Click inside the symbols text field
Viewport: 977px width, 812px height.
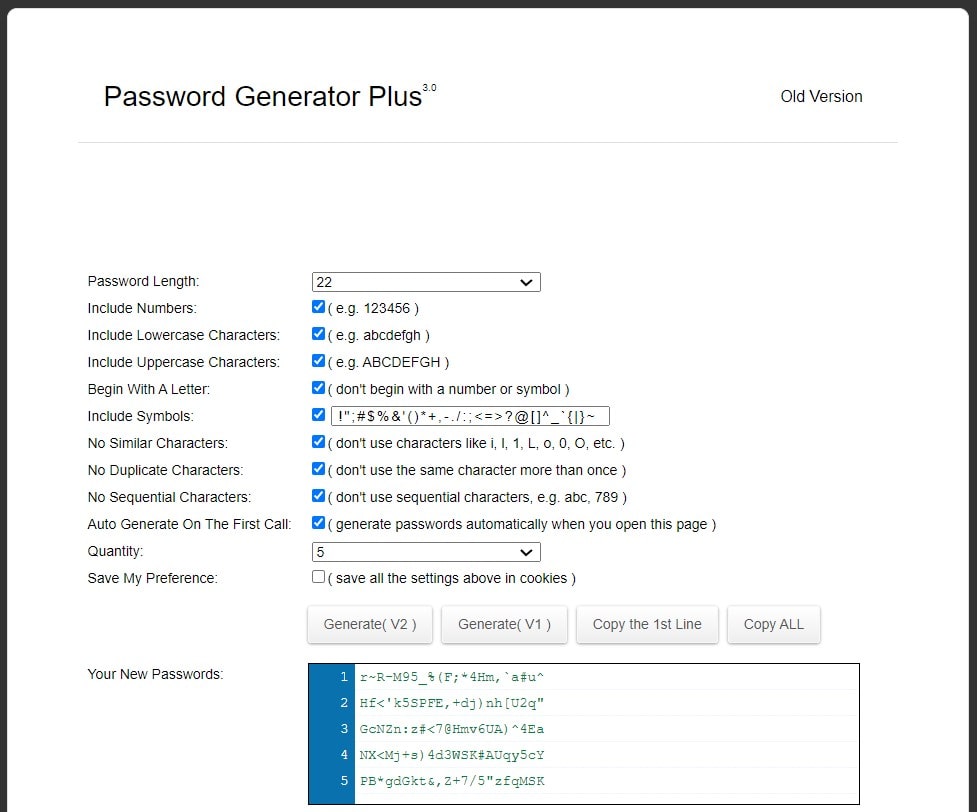469,416
